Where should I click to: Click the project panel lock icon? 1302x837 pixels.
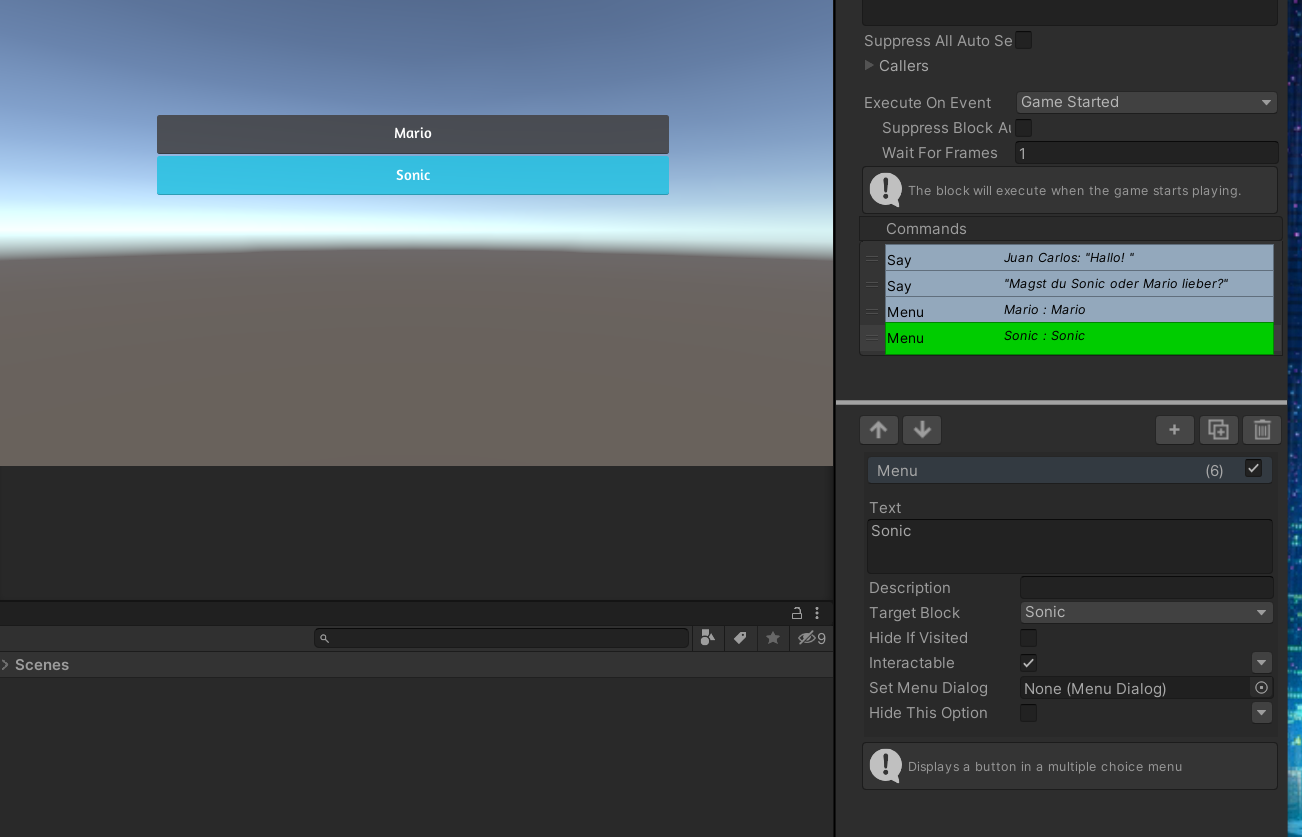[x=797, y=613]
